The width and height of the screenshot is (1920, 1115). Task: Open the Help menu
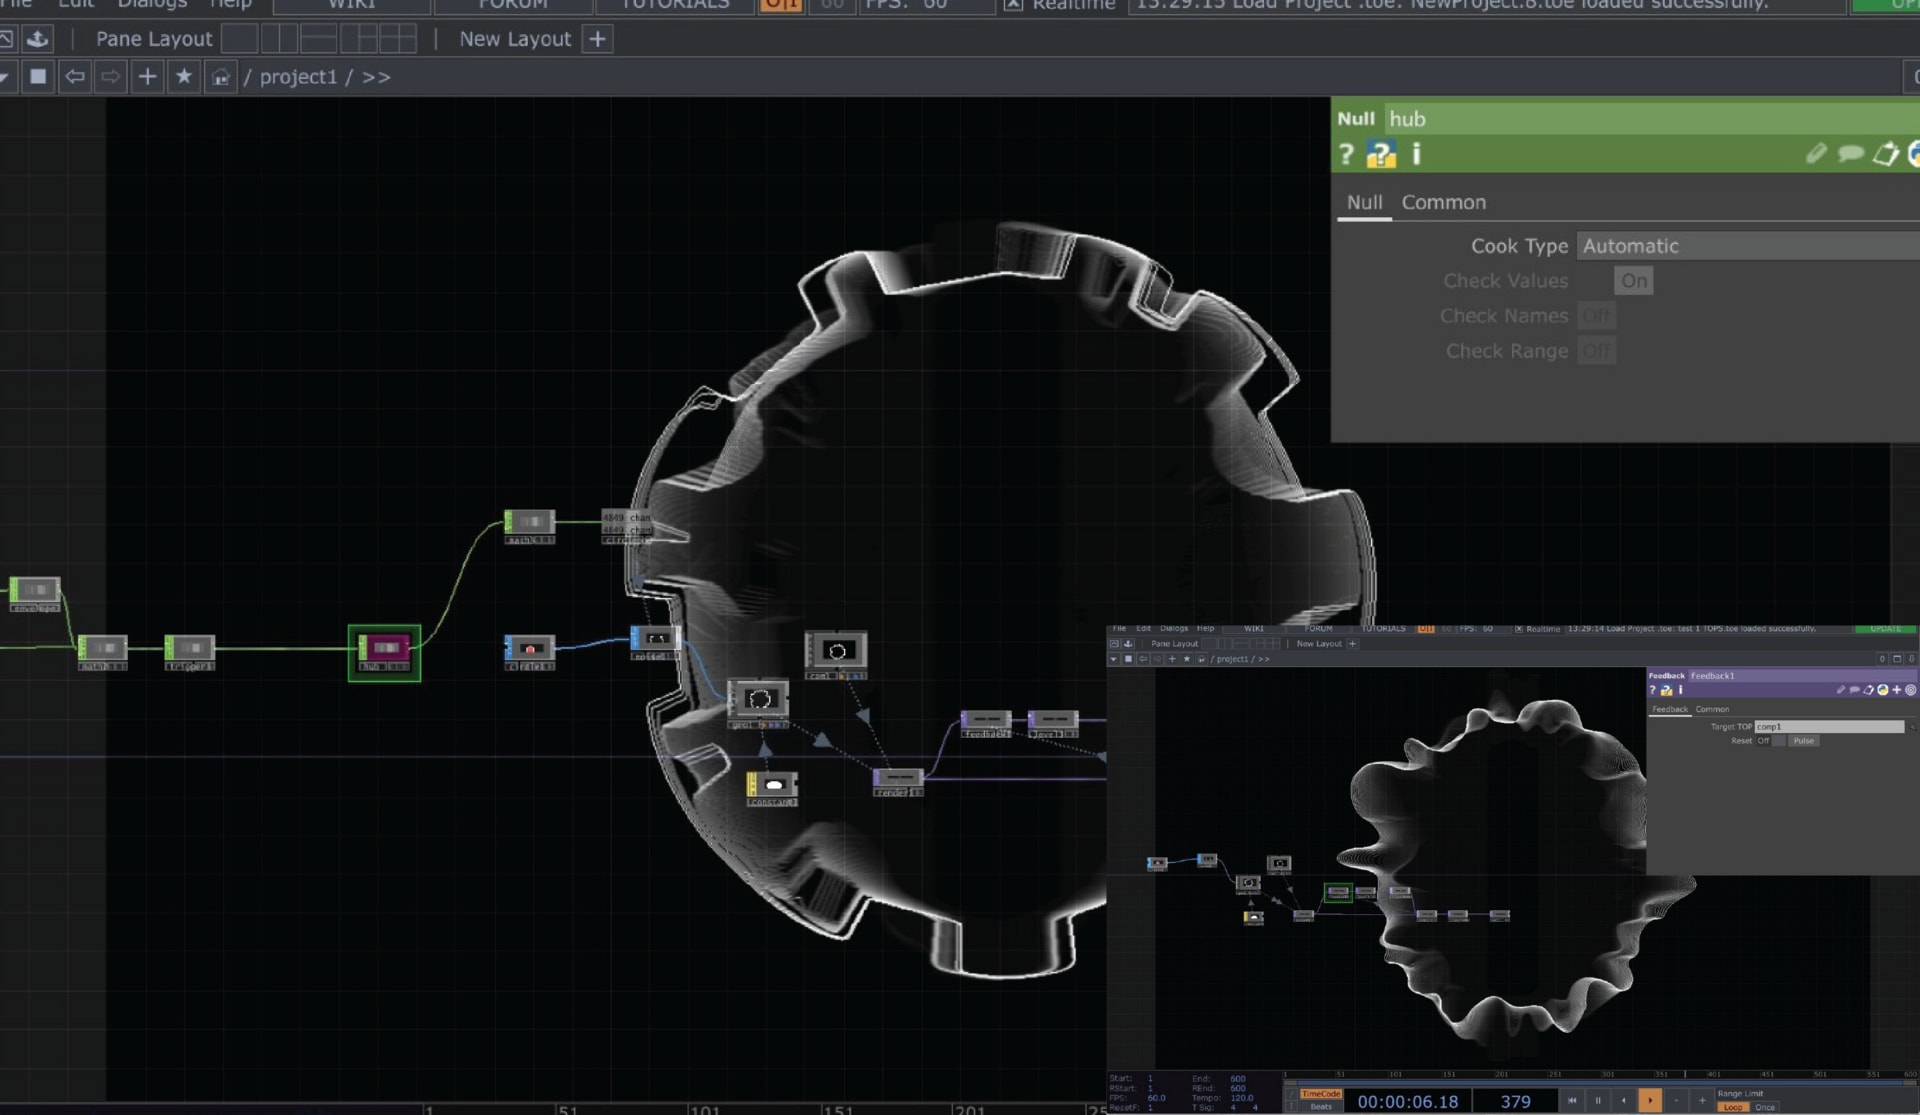click(x=230, y=5)
